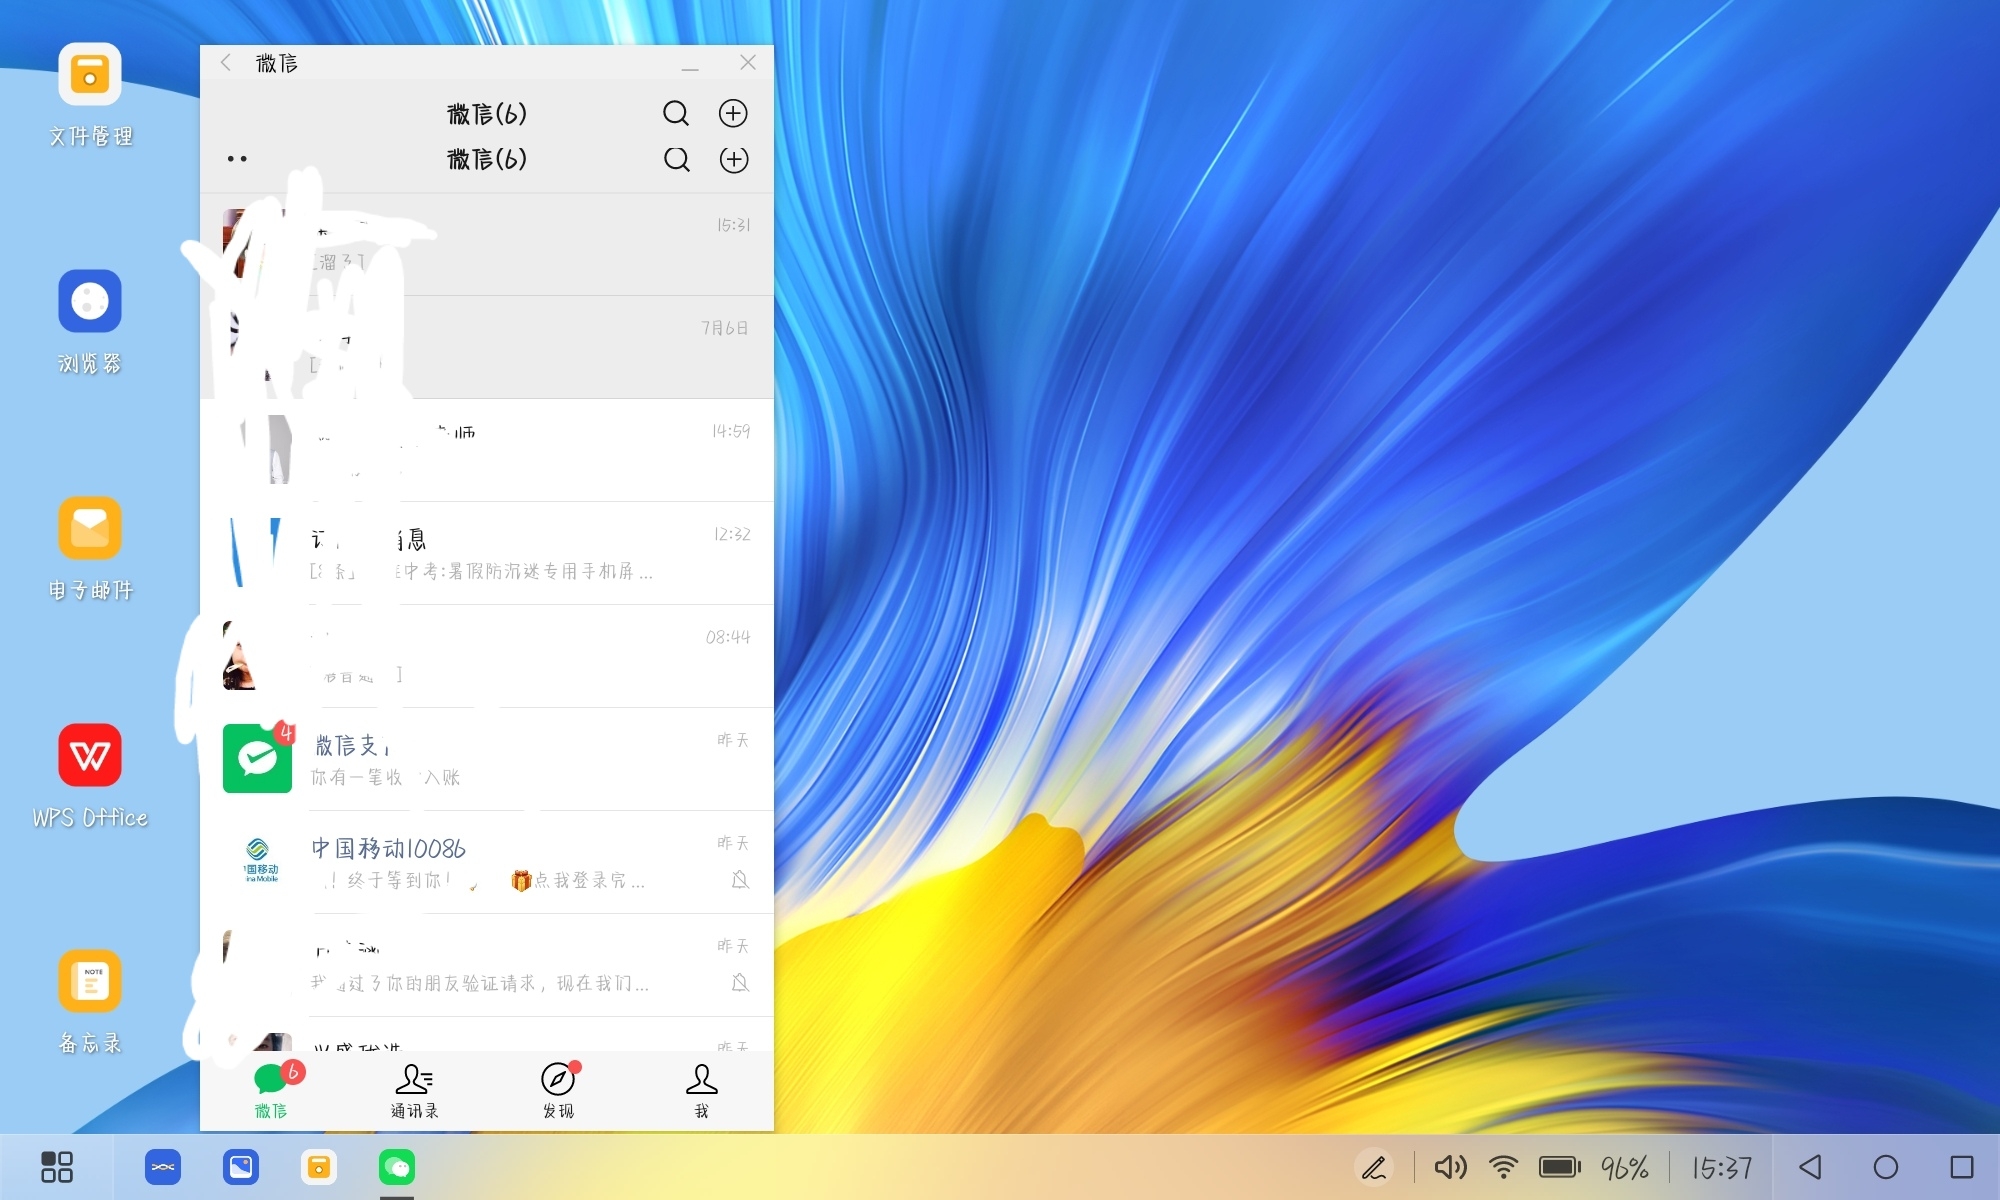Viewport: 2000px width, 1200px height.
Task: Click the Wi-Fi status icon
Action: [x=1503, y=1167]
